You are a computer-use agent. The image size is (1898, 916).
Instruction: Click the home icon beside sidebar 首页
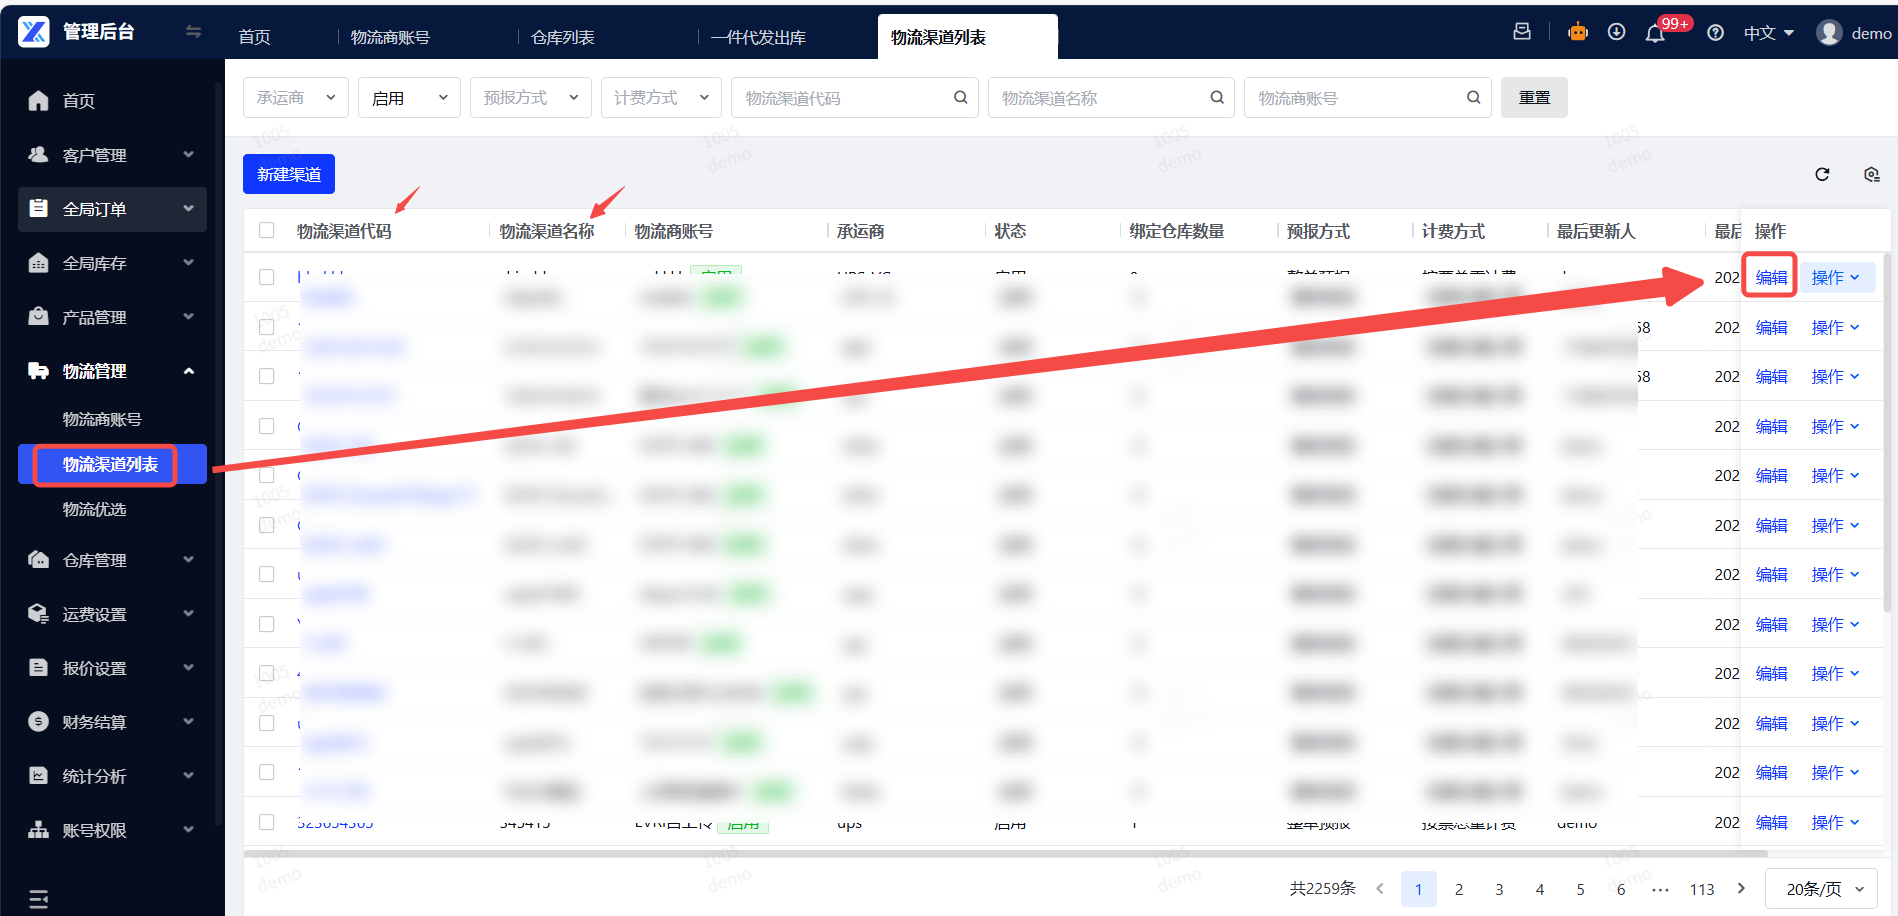pos(38,101)
